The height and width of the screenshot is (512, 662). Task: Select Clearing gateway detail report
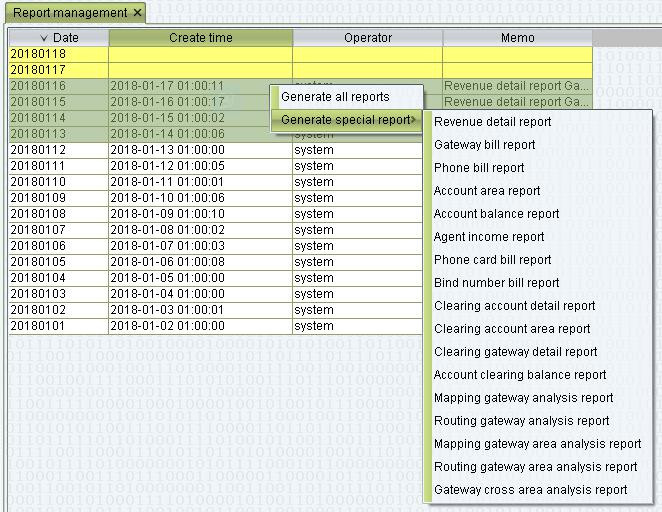[515, 352]
